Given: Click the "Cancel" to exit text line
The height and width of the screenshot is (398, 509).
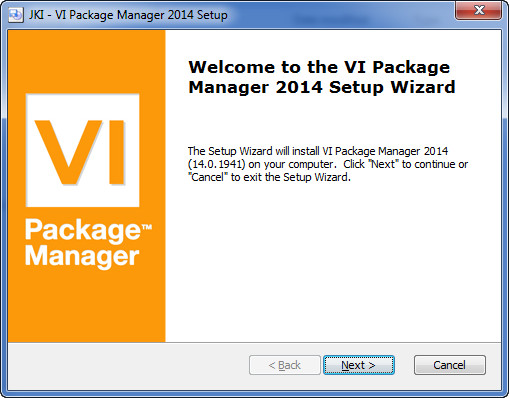Looking at the screenshot, I should (269, 177).
